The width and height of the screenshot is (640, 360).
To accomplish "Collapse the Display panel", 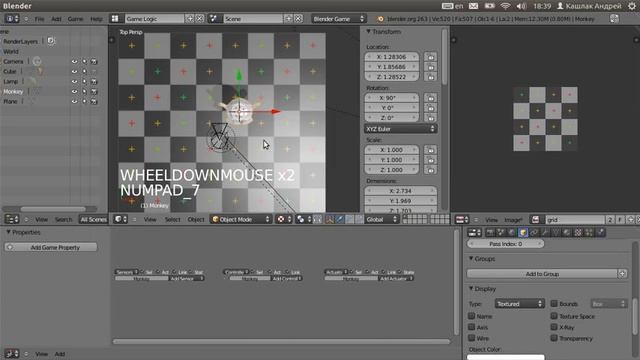I will click(471, 289).
